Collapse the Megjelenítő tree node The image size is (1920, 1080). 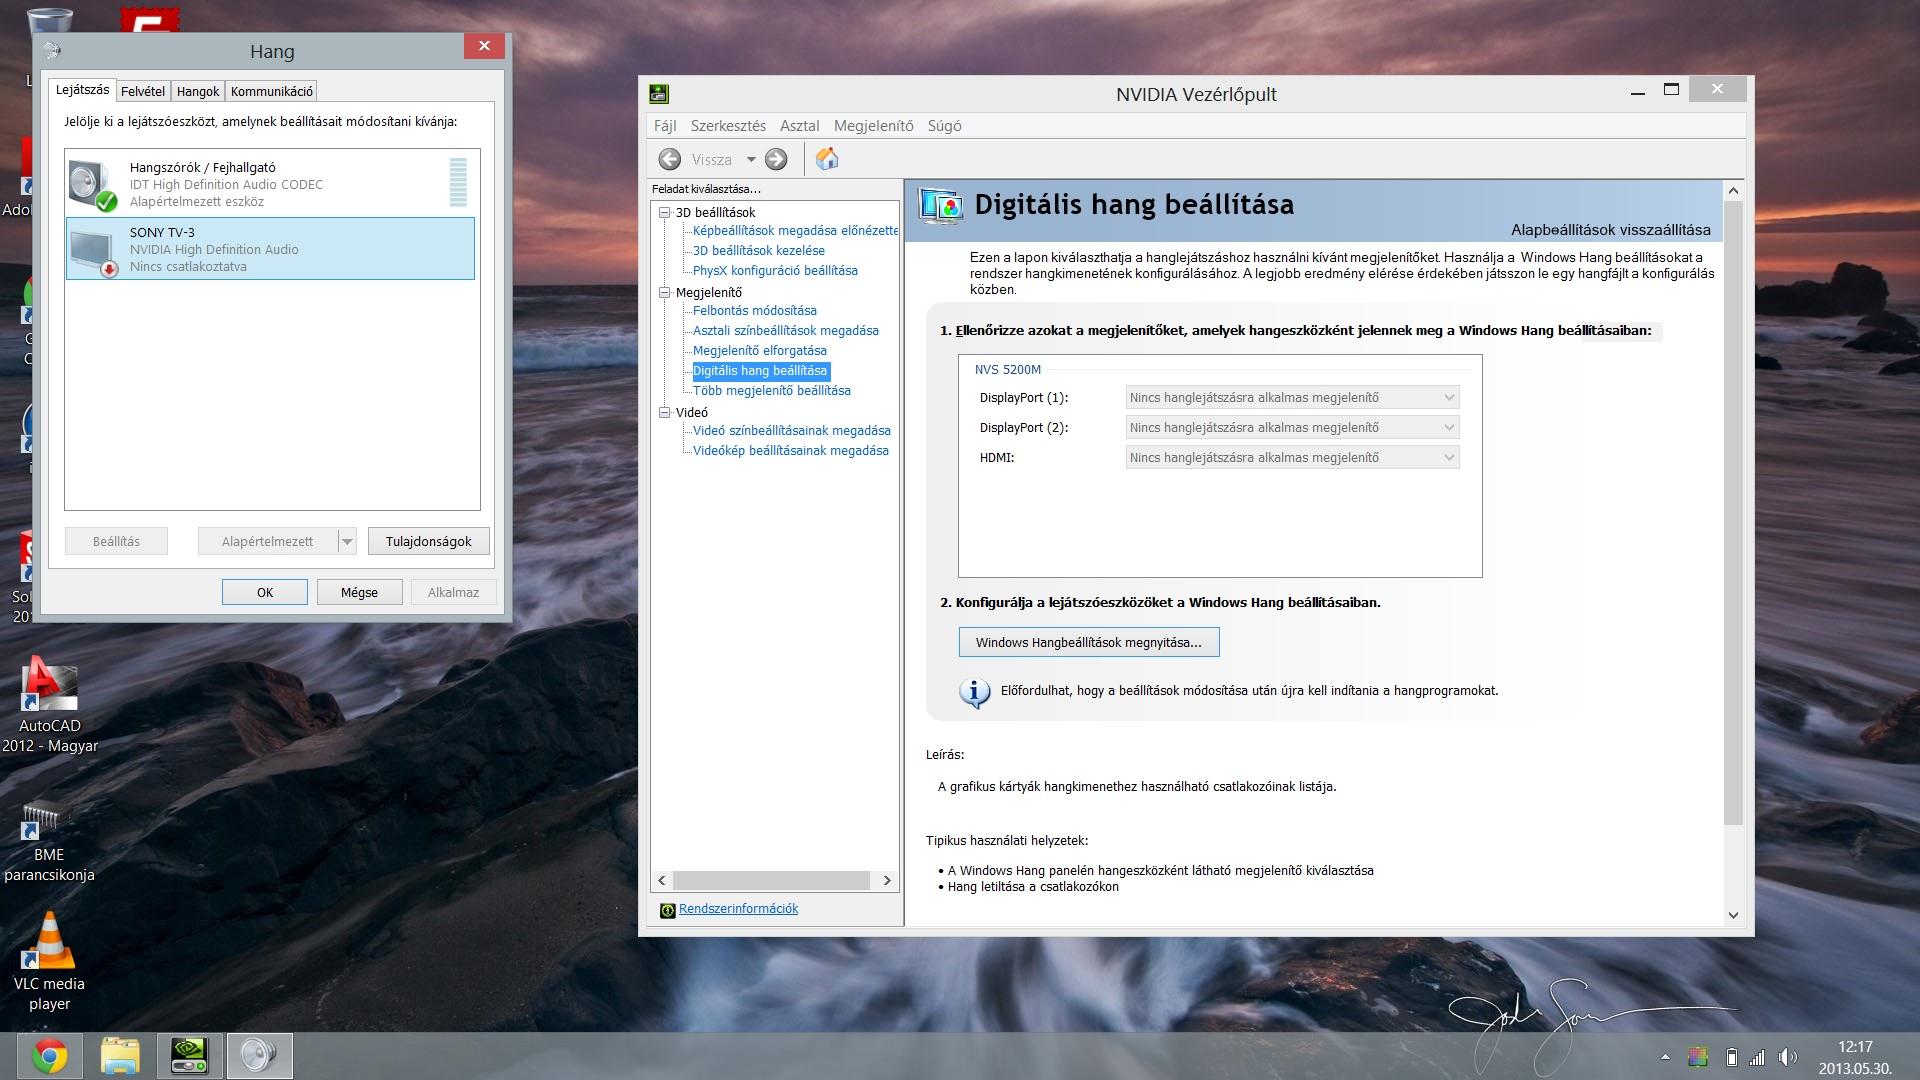[664, 292]
